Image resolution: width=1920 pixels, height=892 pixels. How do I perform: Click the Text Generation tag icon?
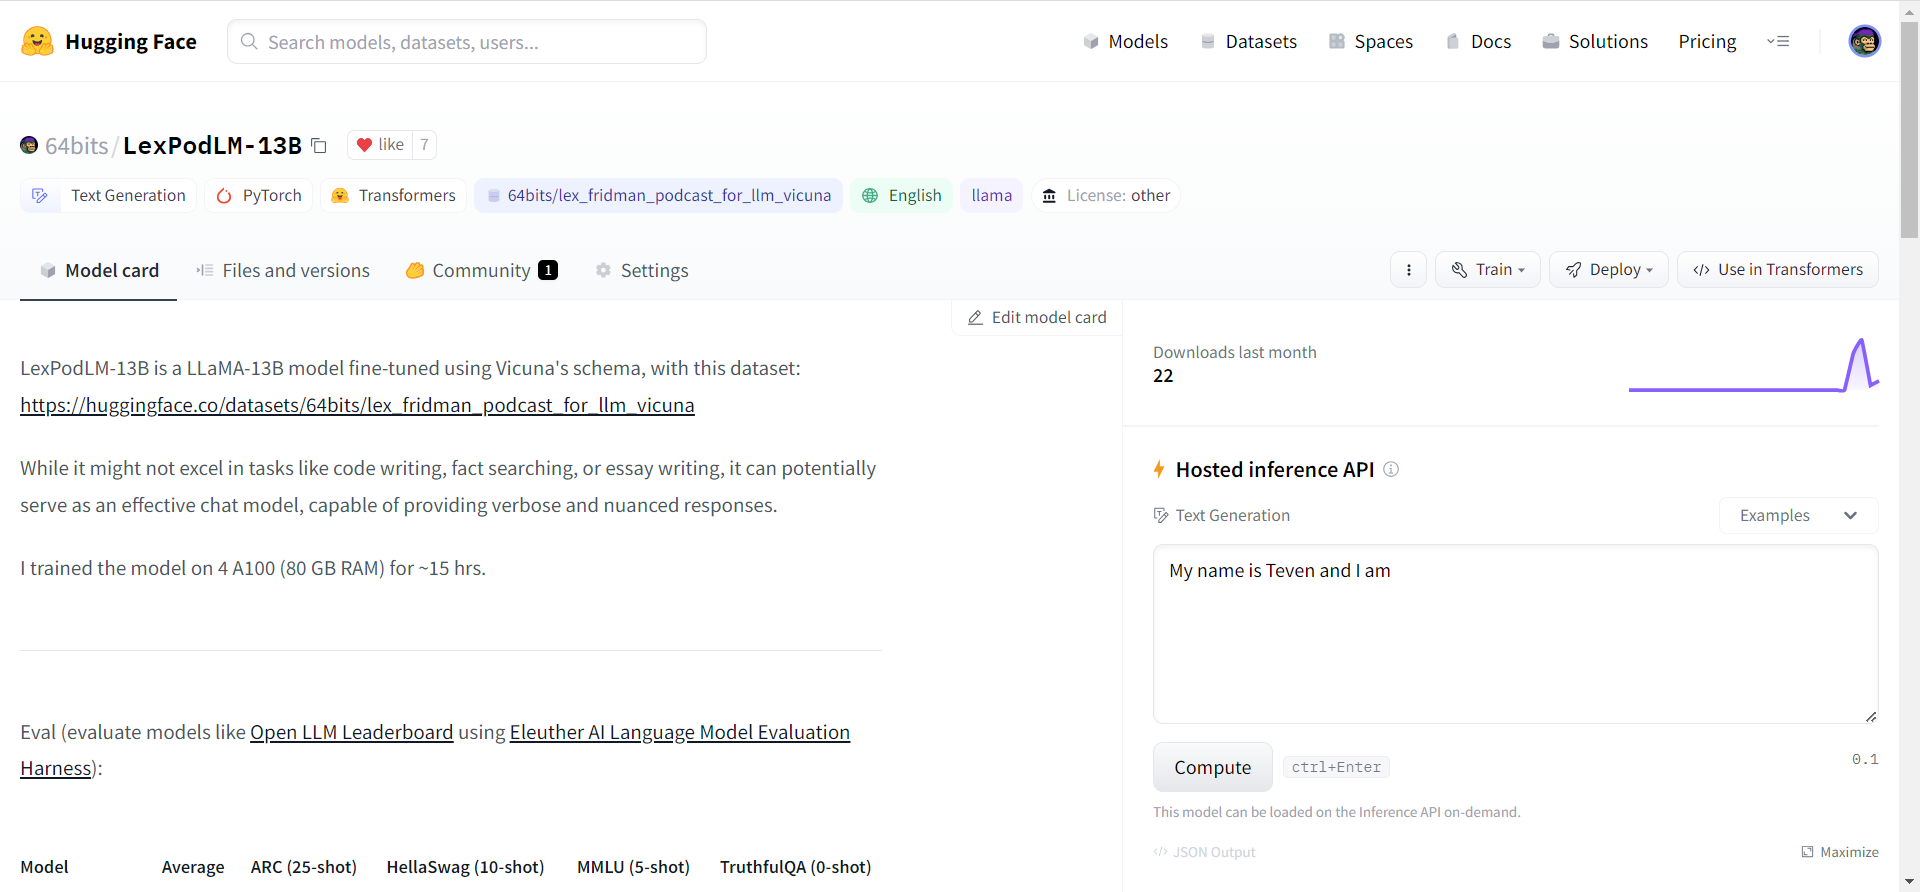pyautogui.click(x=40, y=196)
